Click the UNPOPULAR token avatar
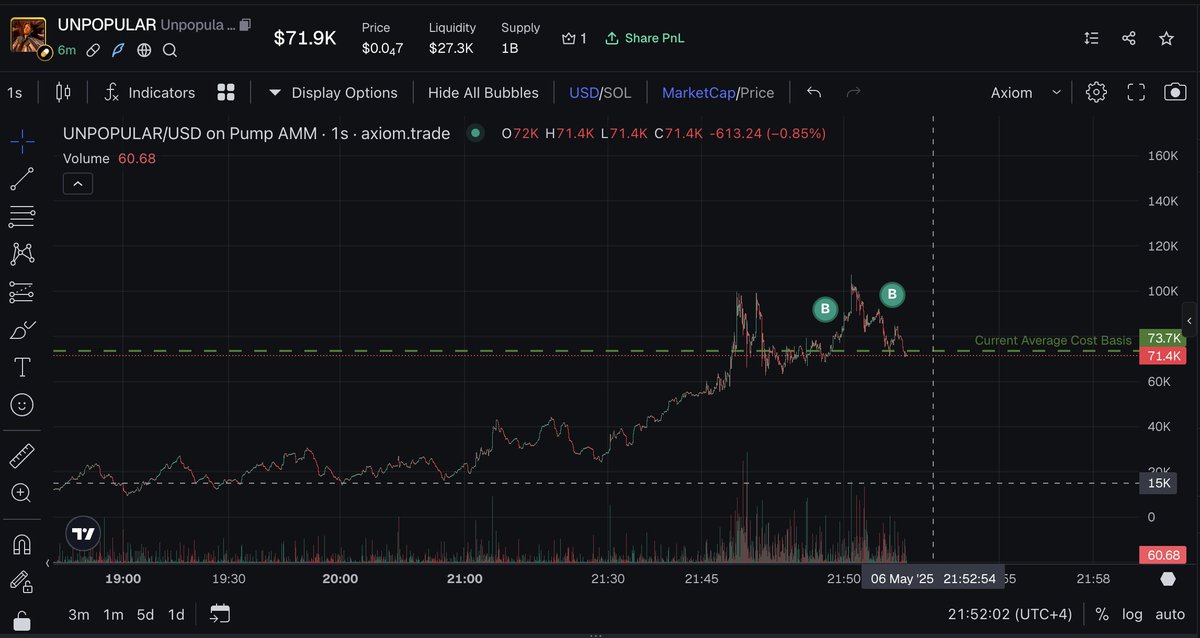1200x638 pixels. pos(29,36)
